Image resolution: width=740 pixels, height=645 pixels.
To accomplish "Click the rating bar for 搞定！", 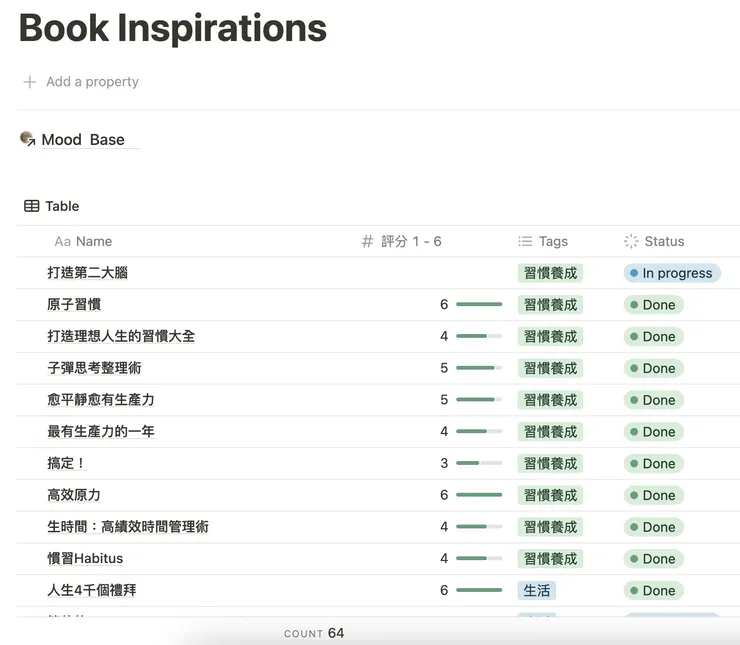I will [x=478, y=463].
